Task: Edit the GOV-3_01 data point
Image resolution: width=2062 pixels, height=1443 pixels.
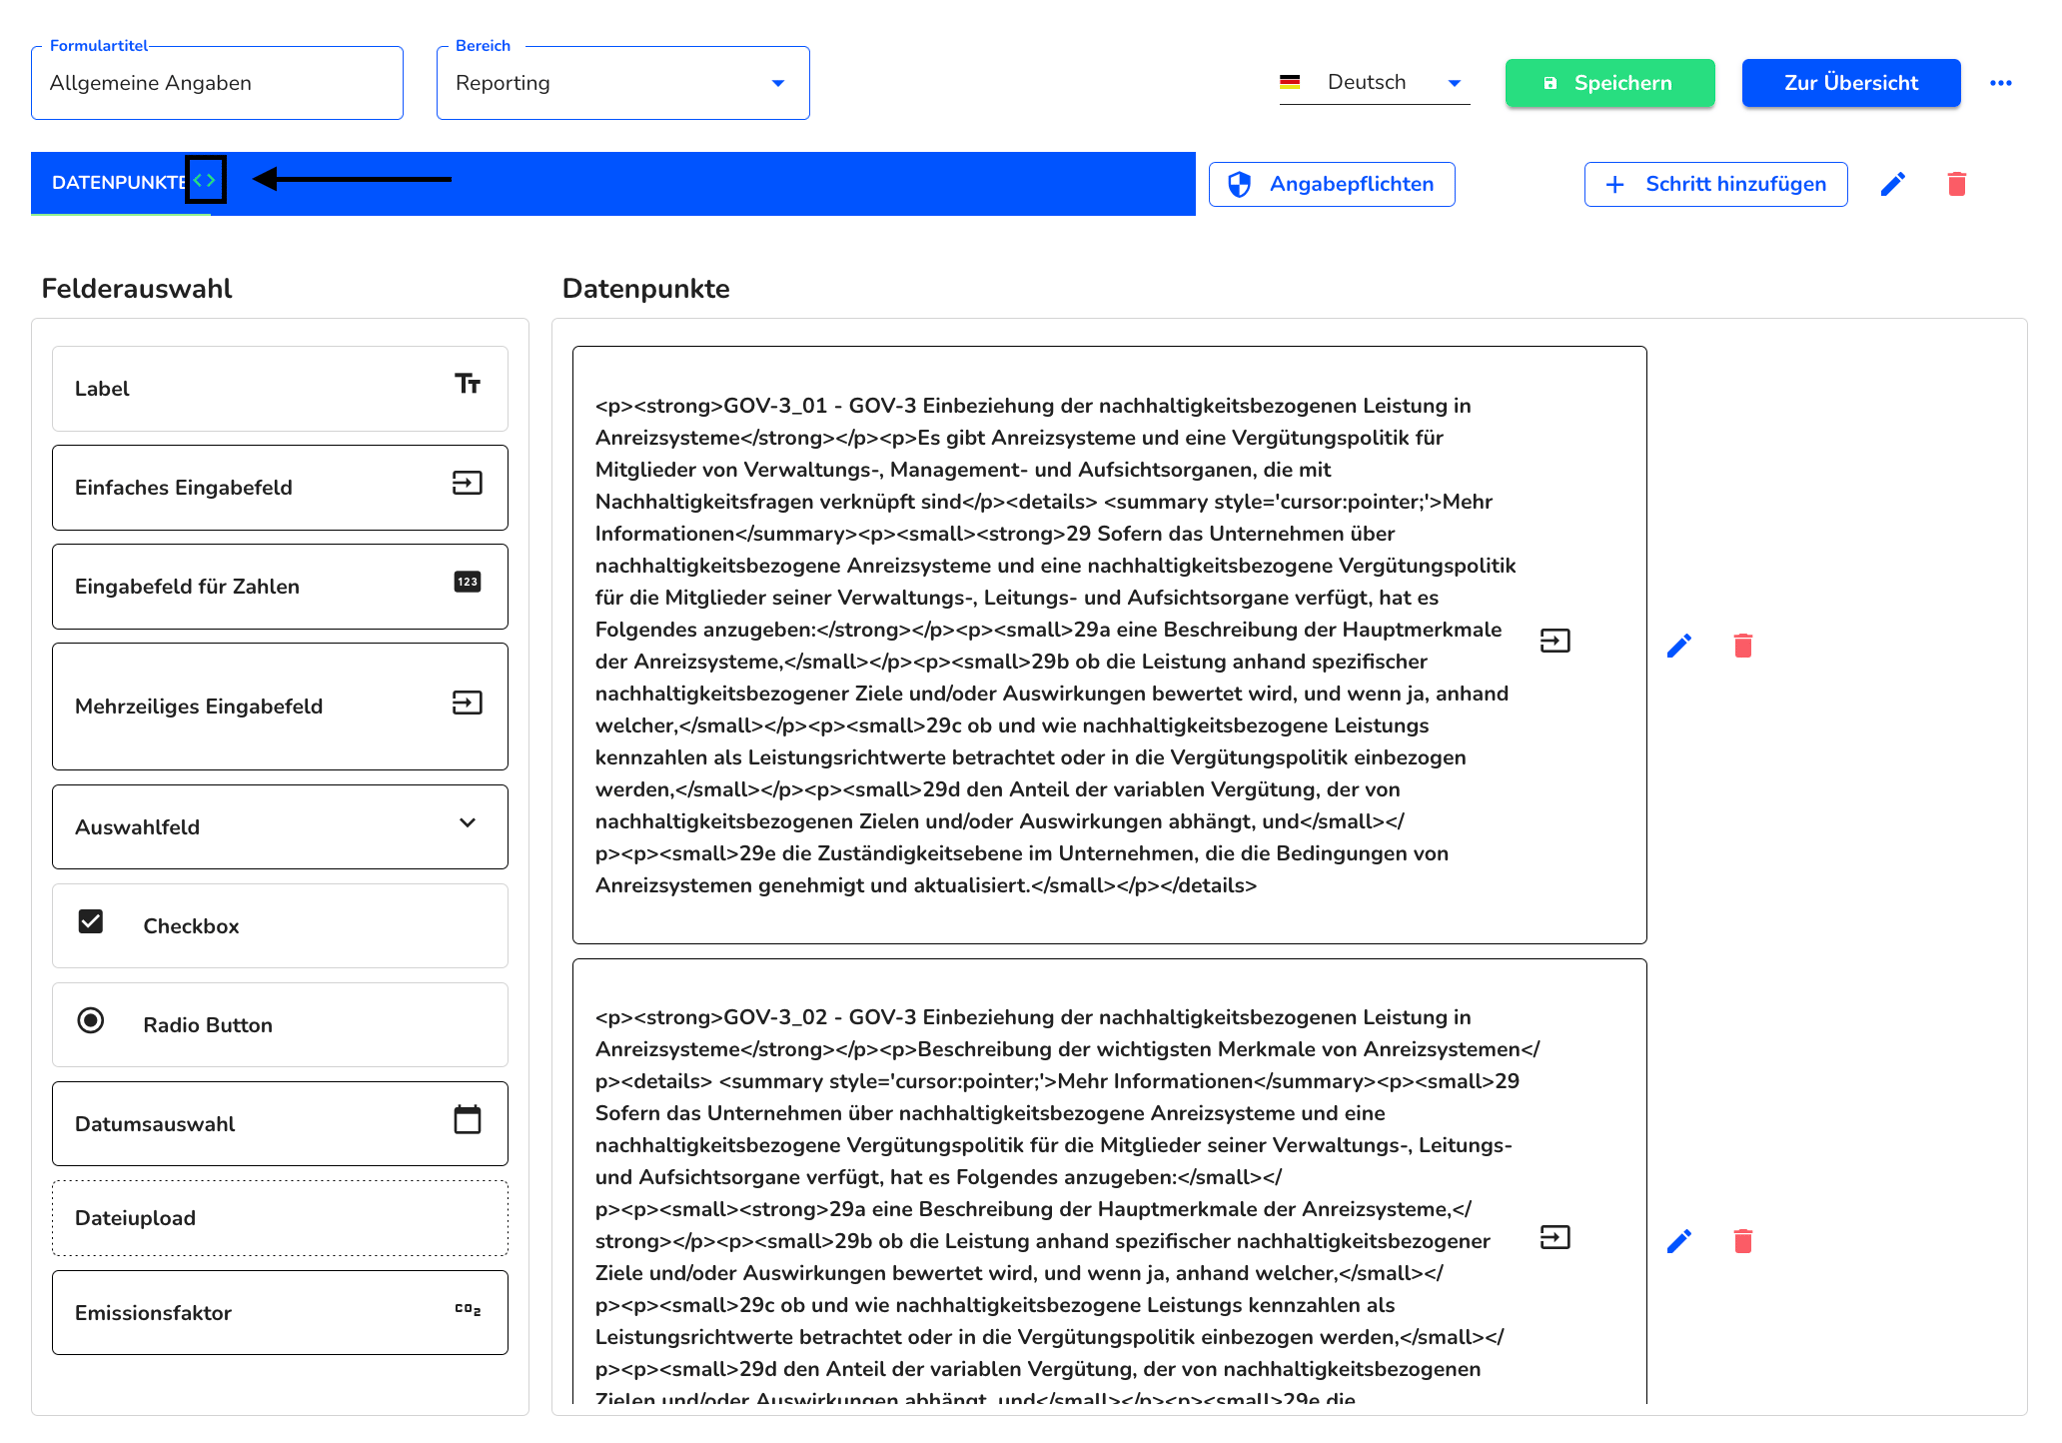Action: (1679, 646)
